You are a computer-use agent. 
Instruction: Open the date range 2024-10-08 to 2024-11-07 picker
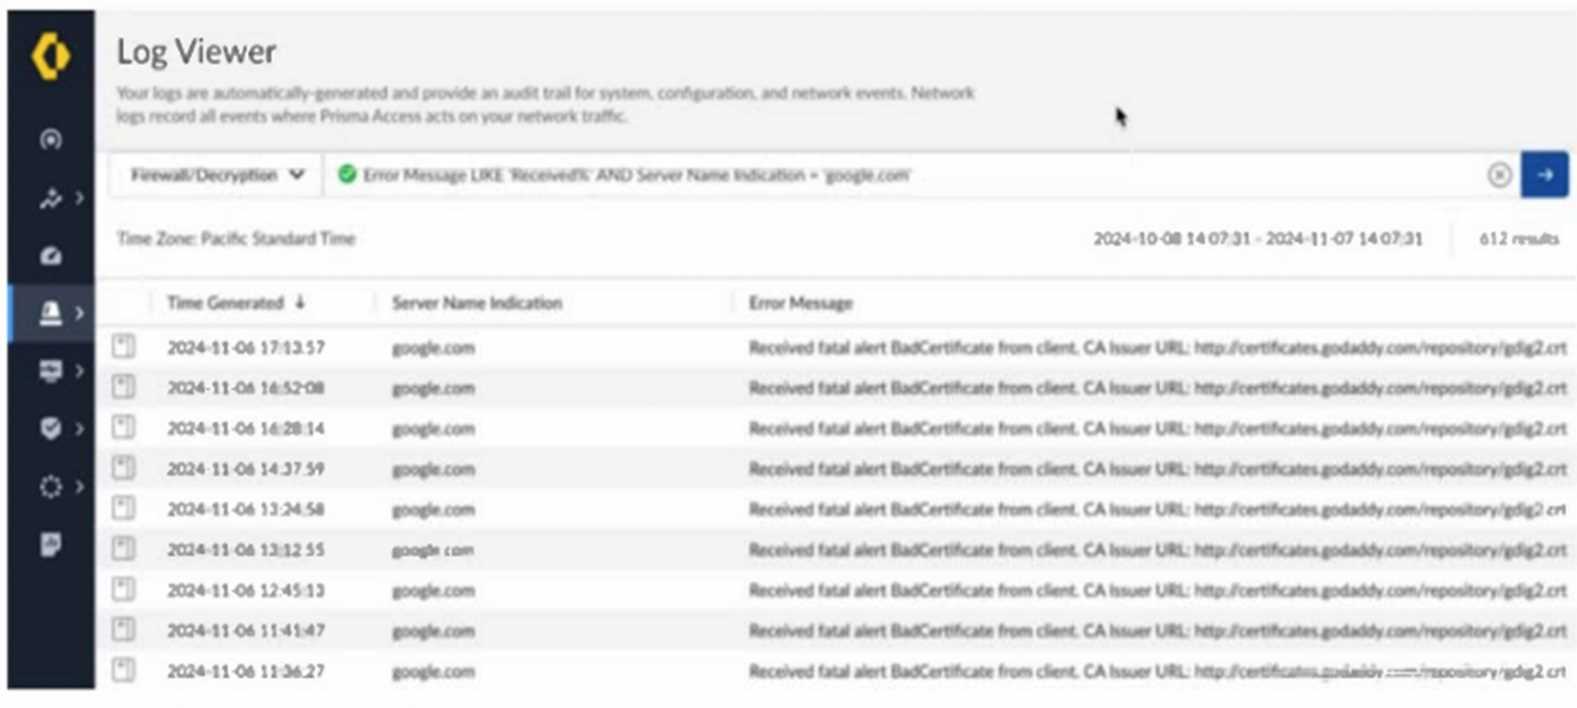click(x=1257, y=239)
